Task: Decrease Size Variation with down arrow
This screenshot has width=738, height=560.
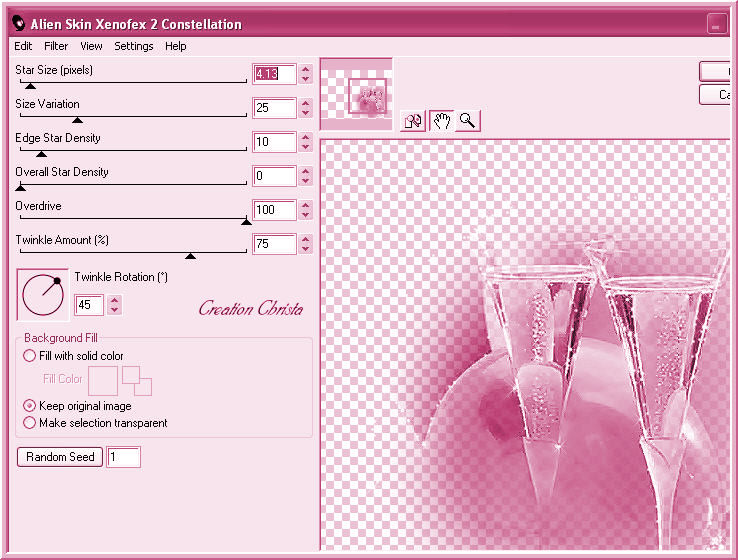Action: 306,113
